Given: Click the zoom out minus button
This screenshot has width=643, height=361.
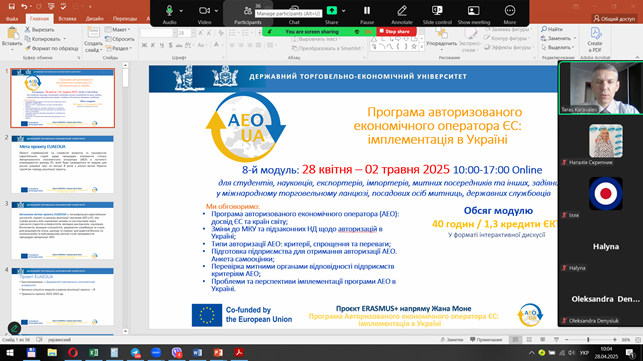Looking at the screenshot, I should [567, 340].
